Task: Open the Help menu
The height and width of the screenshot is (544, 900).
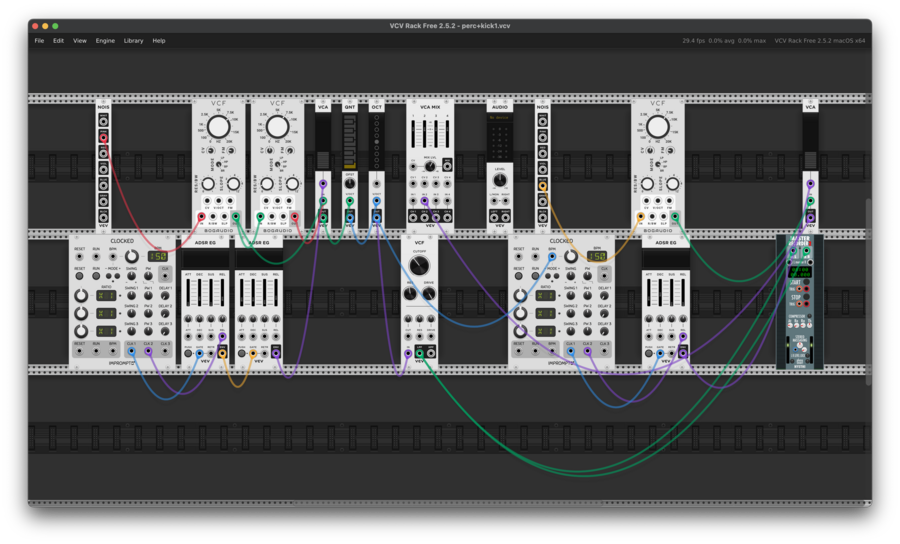Action: 159,41
